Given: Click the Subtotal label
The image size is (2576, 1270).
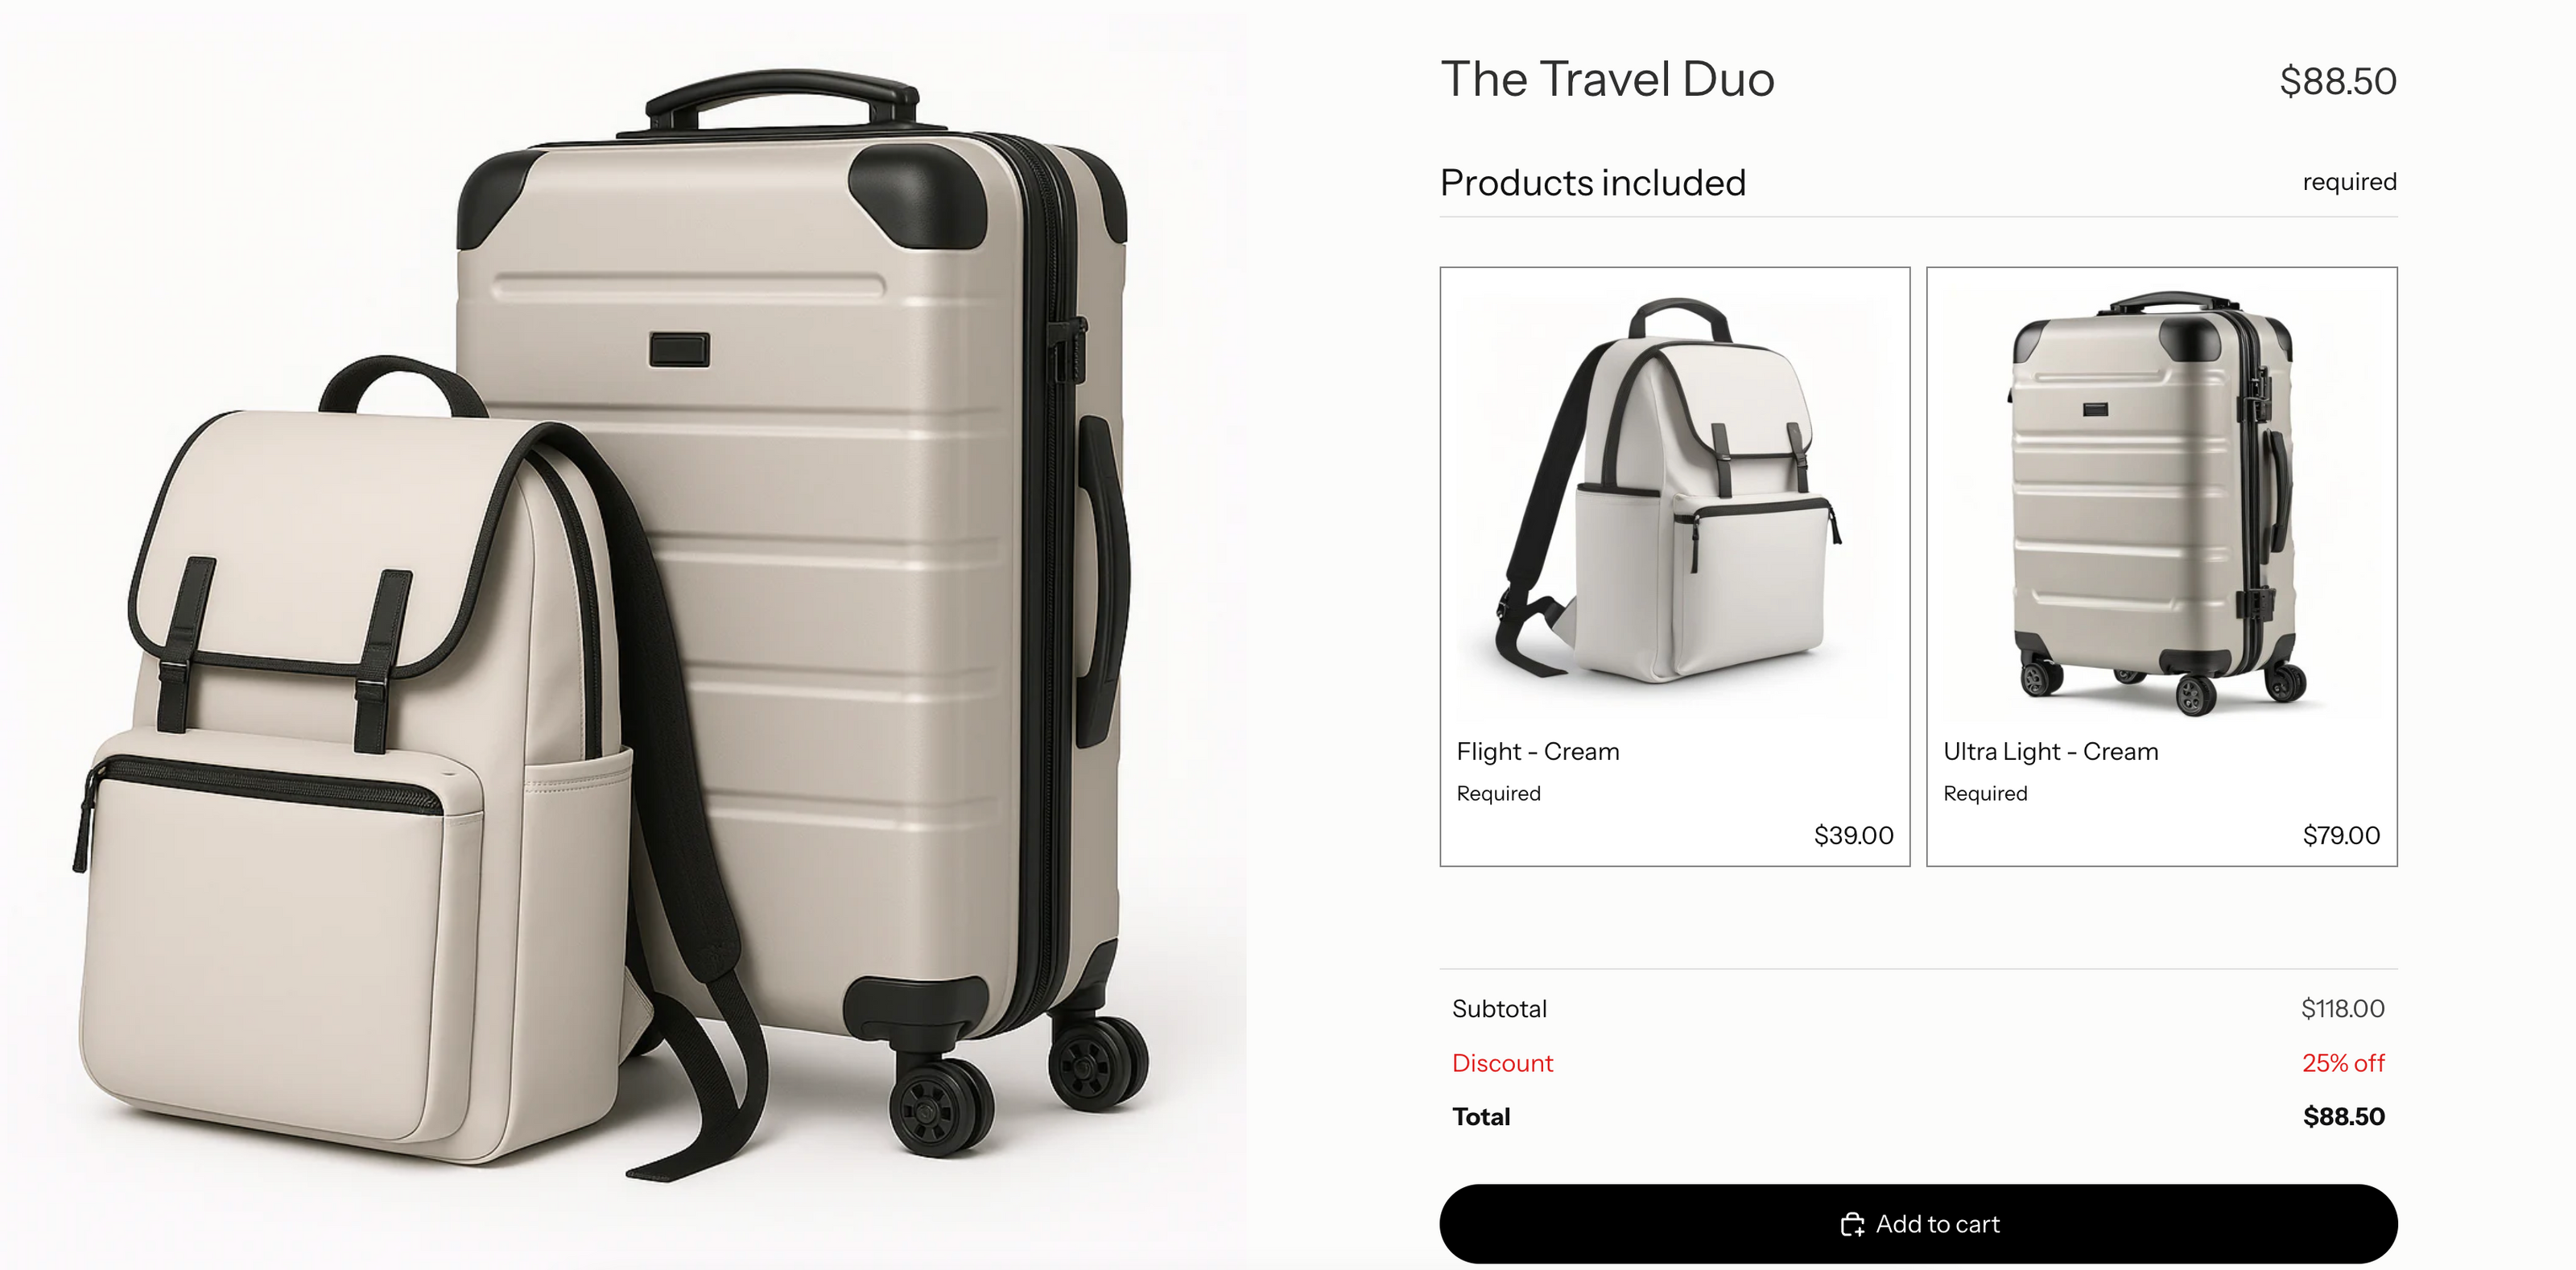Looking at the screenshot, I should point(1499,1009).
